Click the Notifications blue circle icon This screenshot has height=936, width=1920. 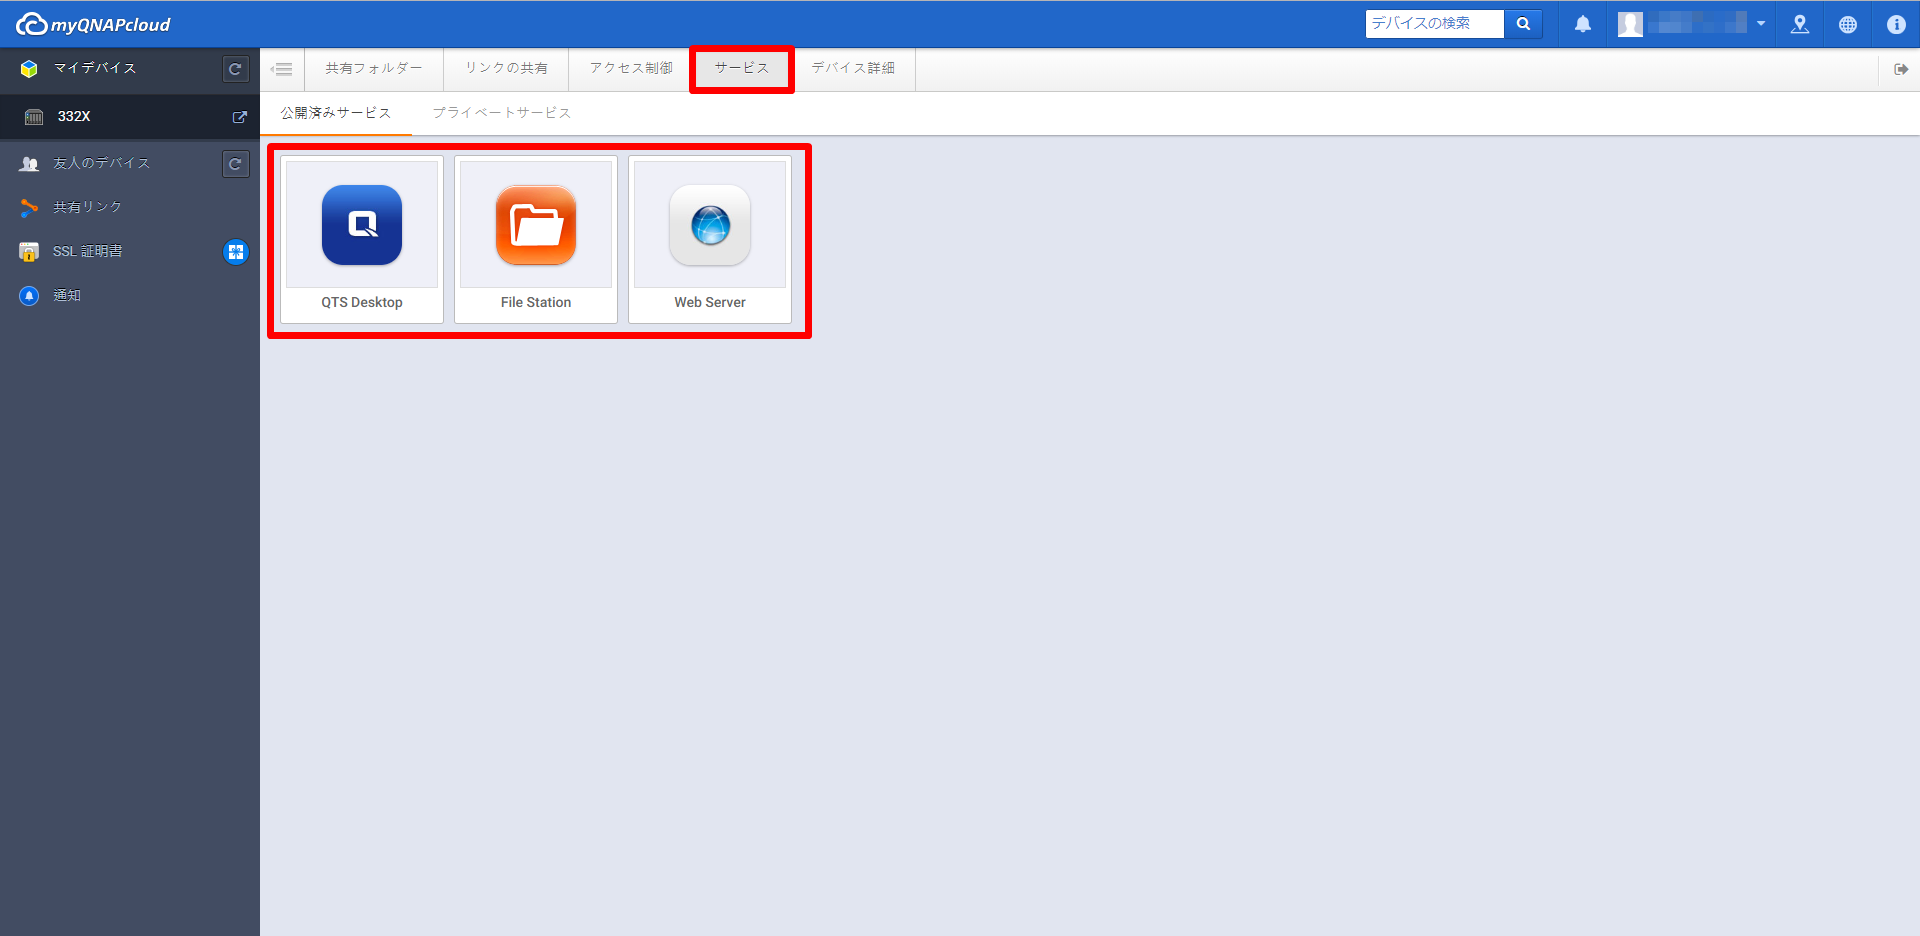pyautogui.click(x=29, y=296)
